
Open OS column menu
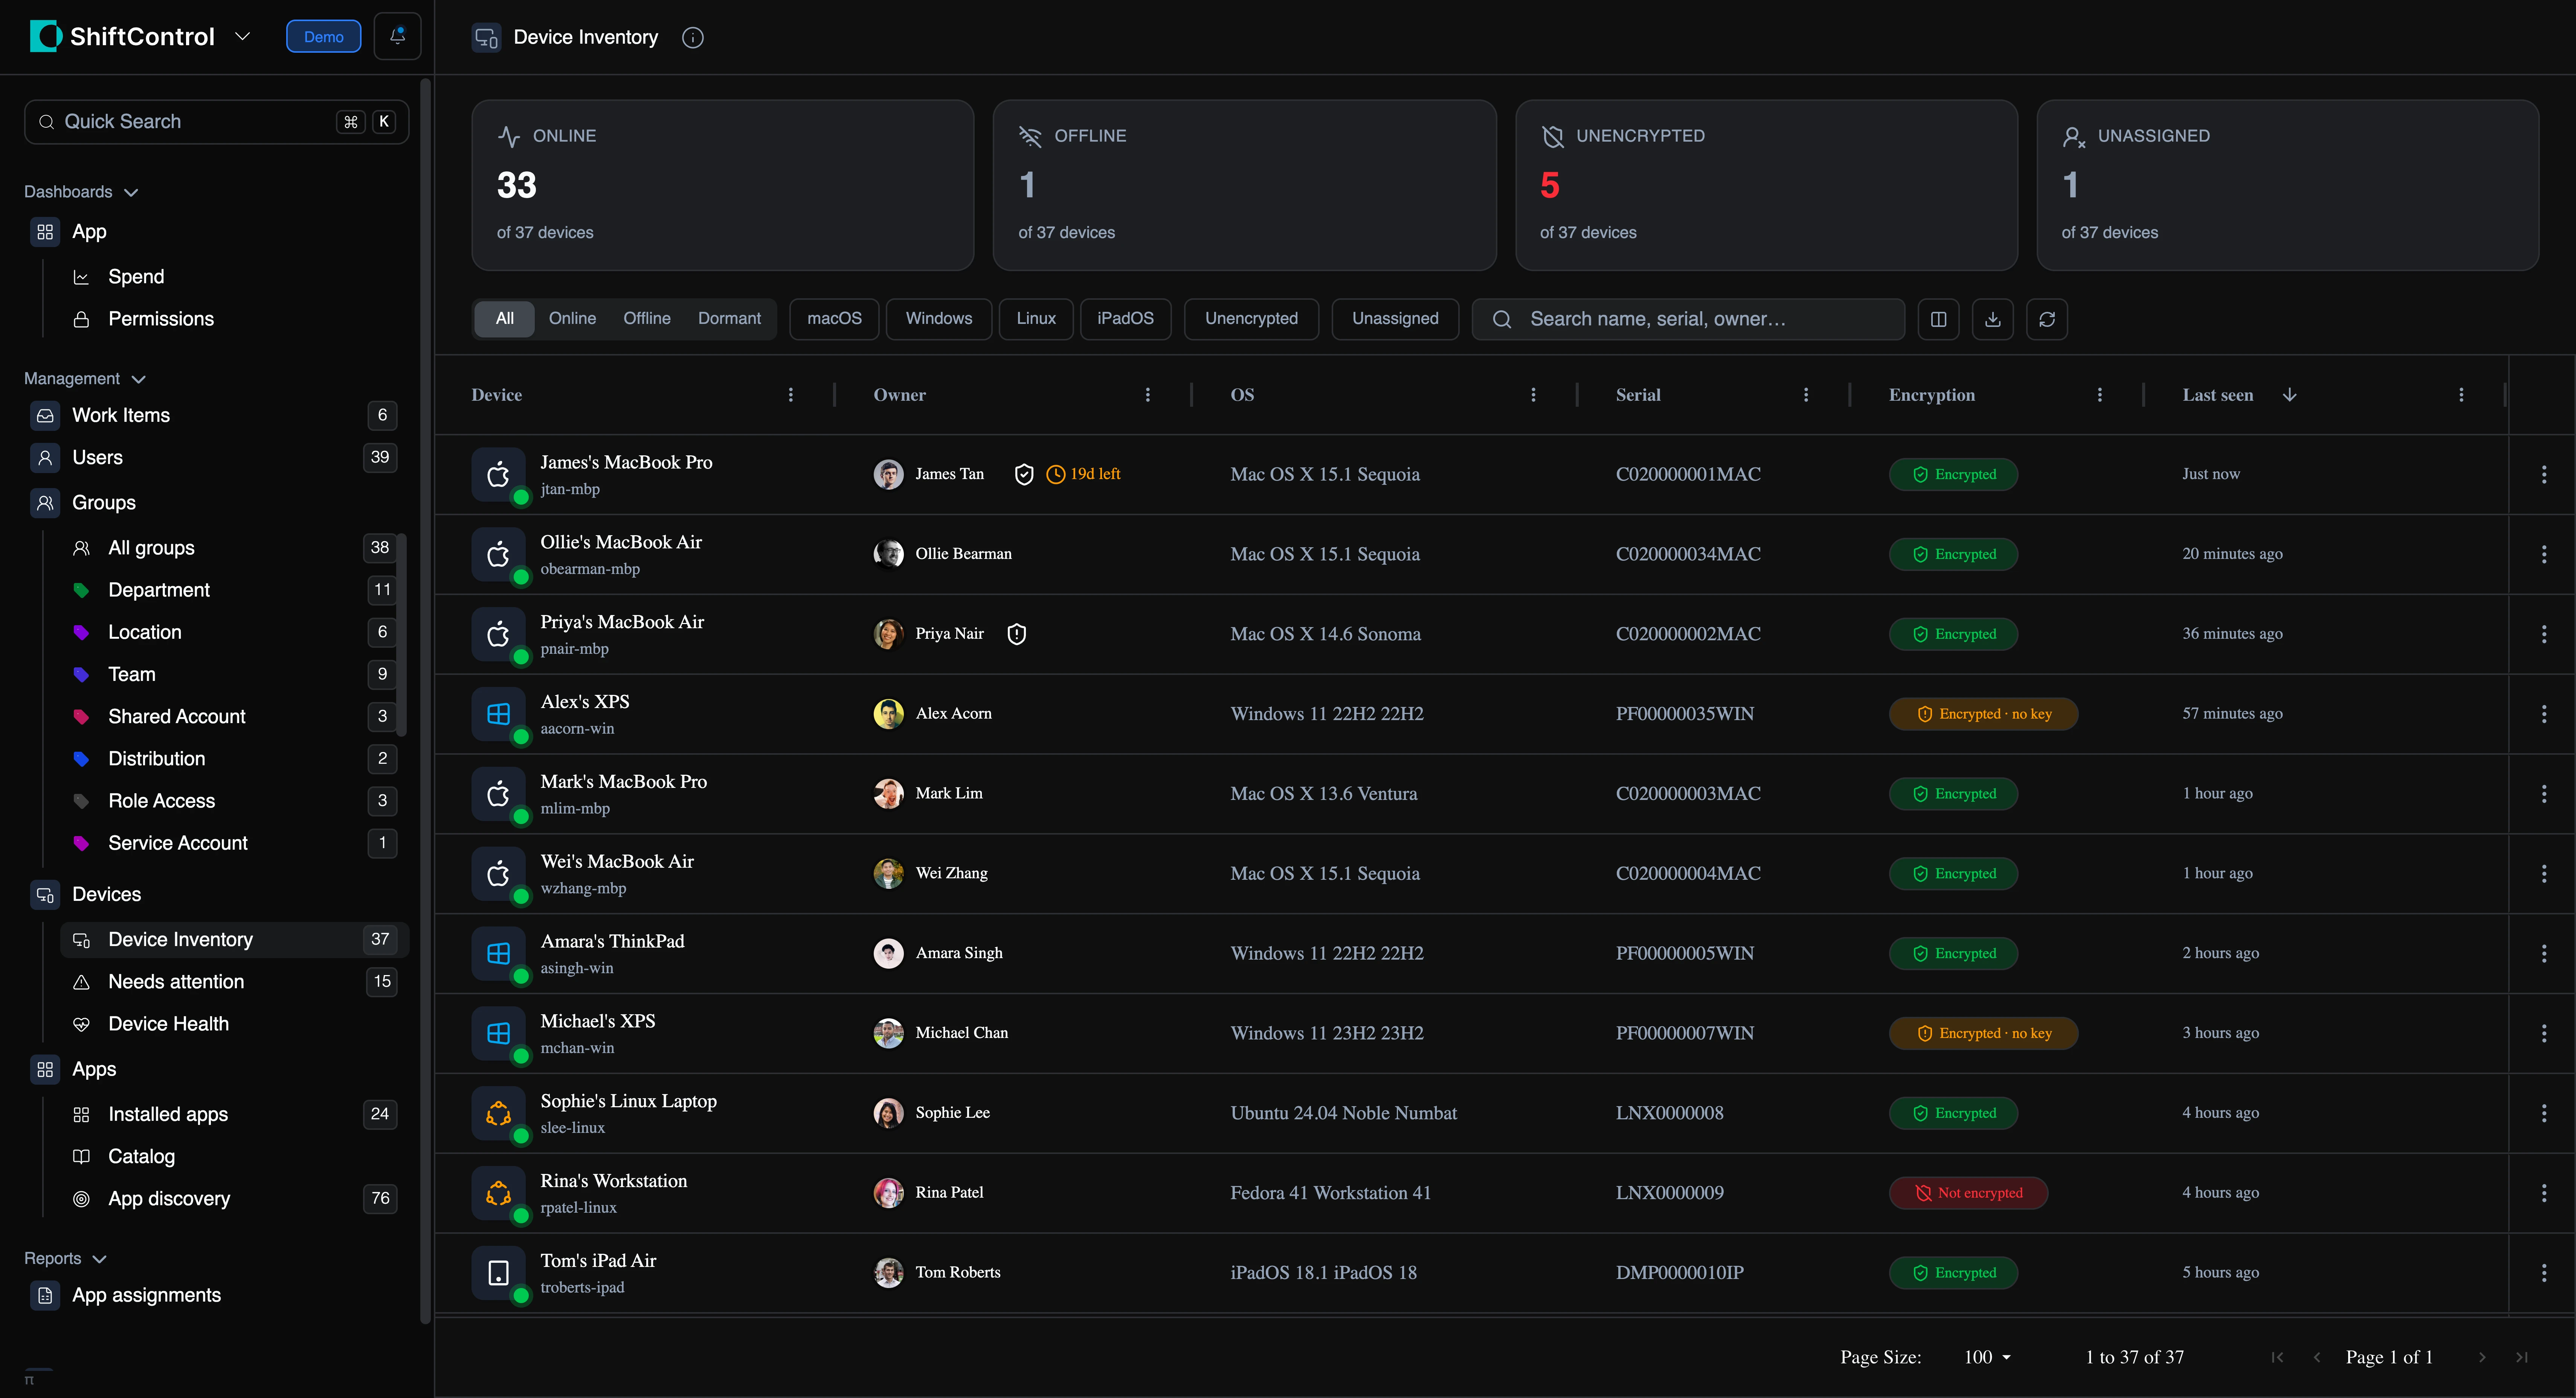[x=1533, y=395]
